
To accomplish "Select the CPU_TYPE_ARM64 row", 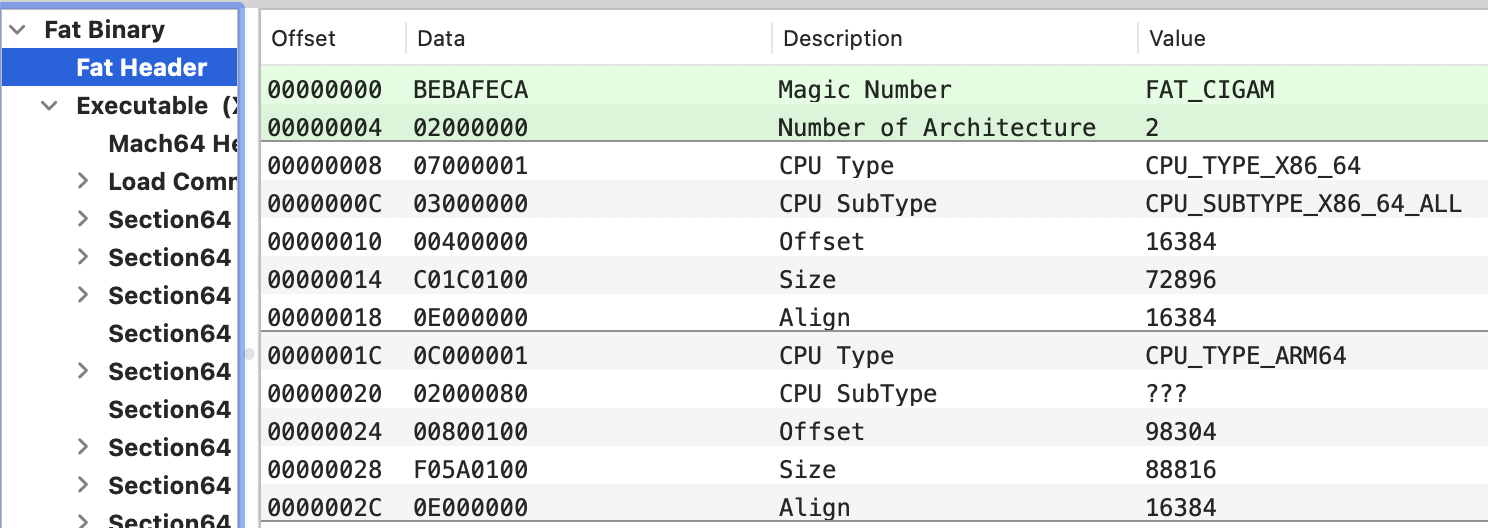I will tap(836, 356).
